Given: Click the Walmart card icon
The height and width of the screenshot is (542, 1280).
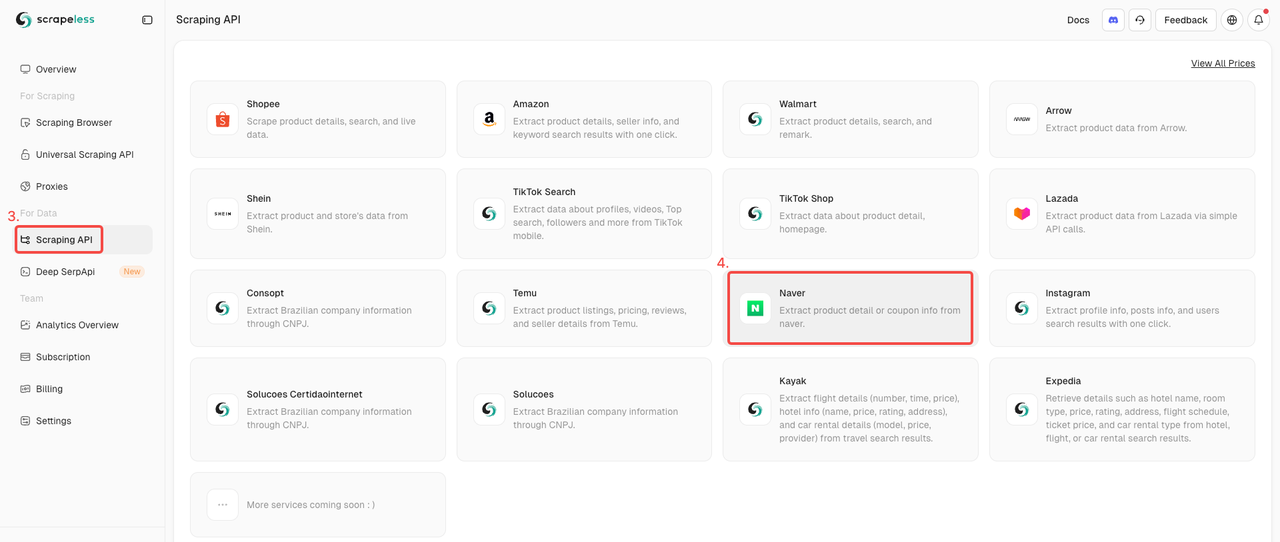Looking at the screenshot, I should [755, 119].
